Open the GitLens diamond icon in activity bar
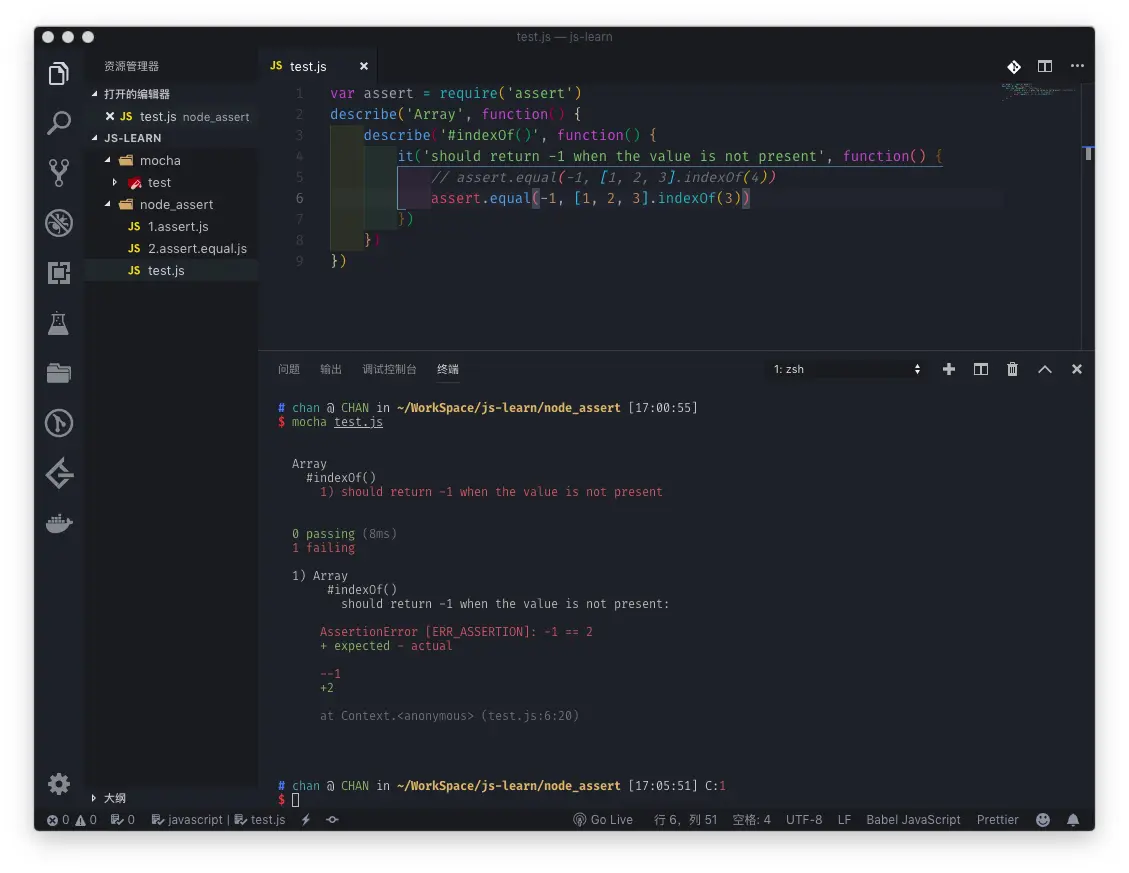 (x=59, y=473)
